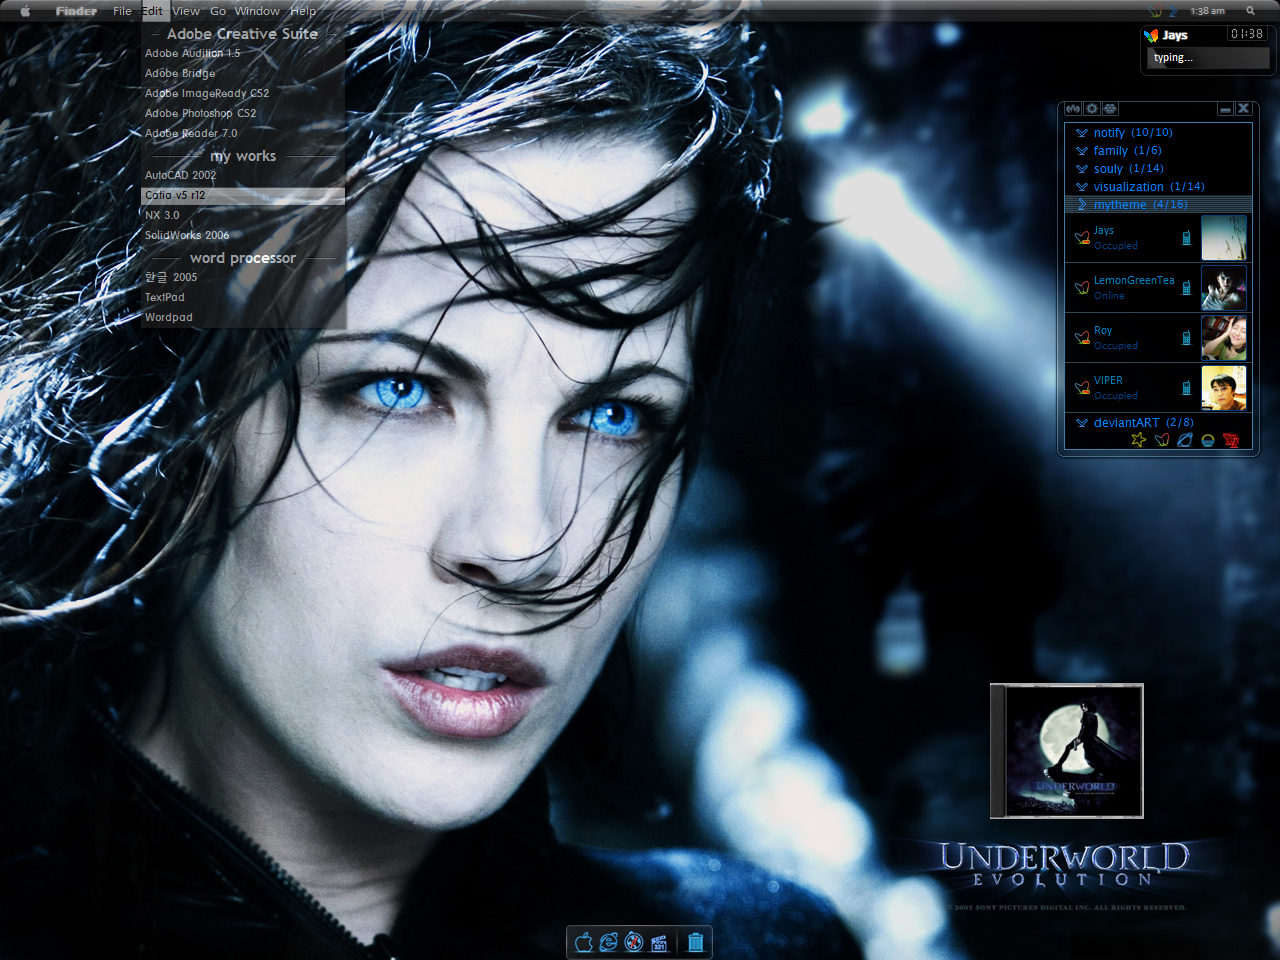Click the globe icon in the messenger bottom row
This screenshot has width=1280, height=960.
tap(1183, 439)
